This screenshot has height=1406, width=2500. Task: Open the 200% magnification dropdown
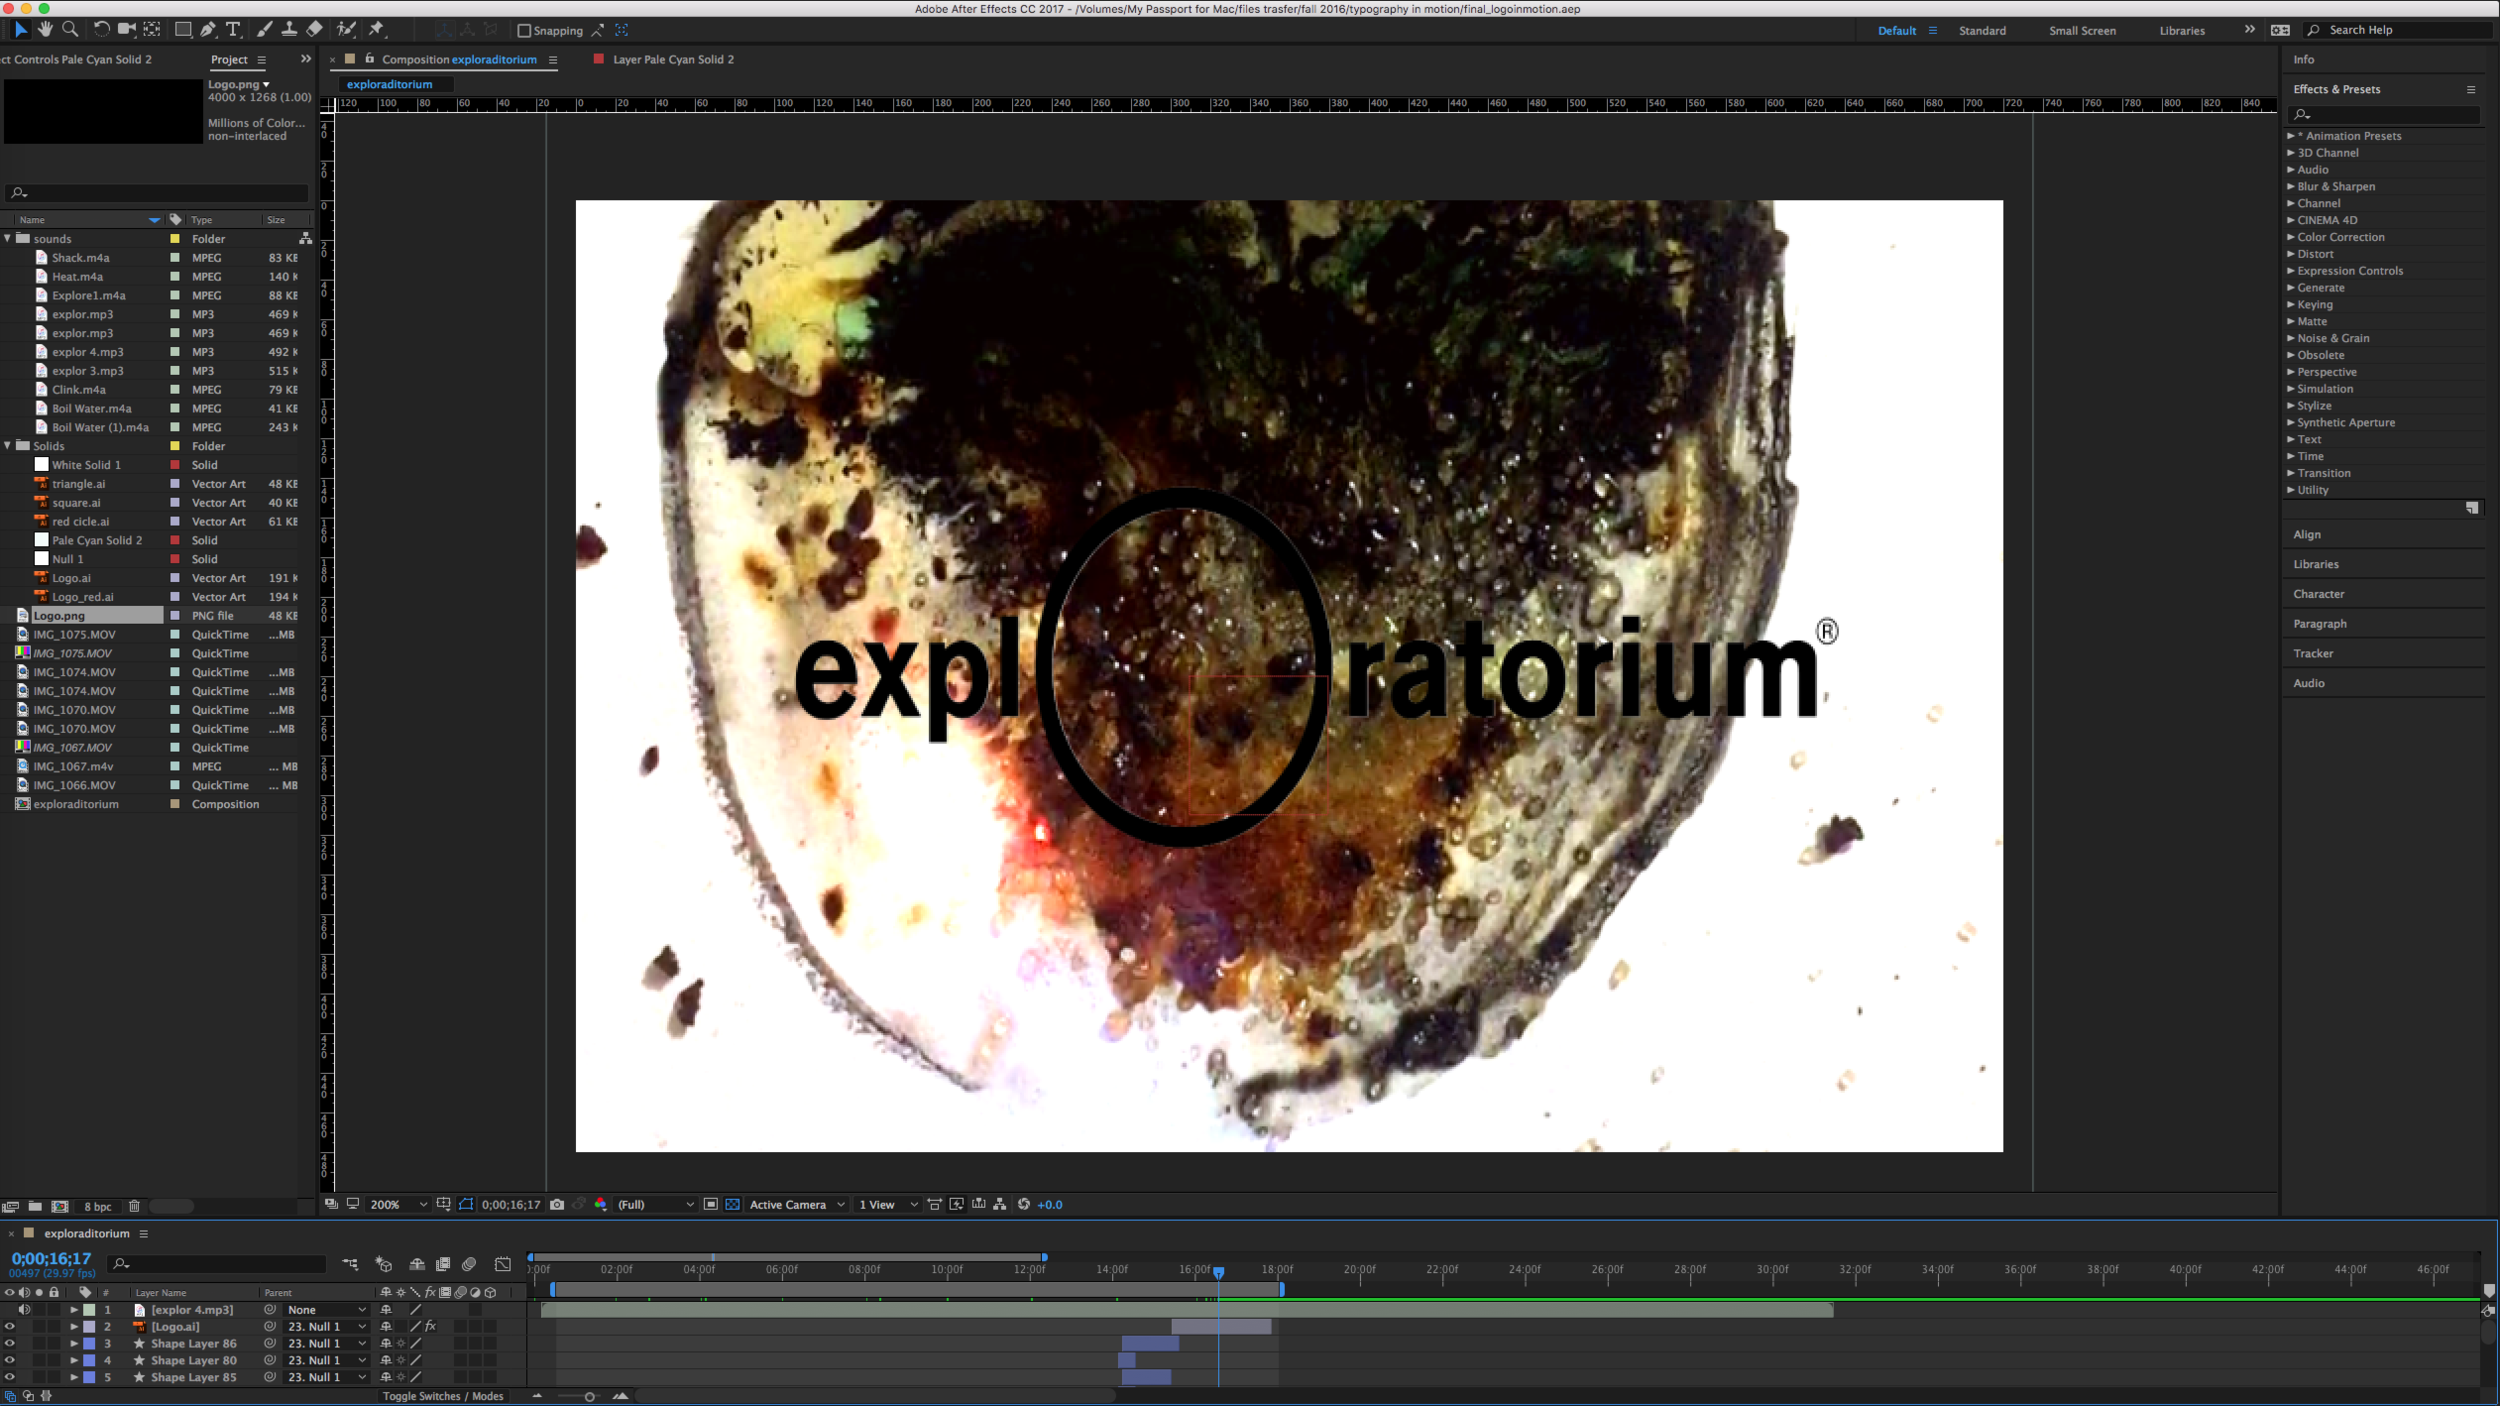398,1205
